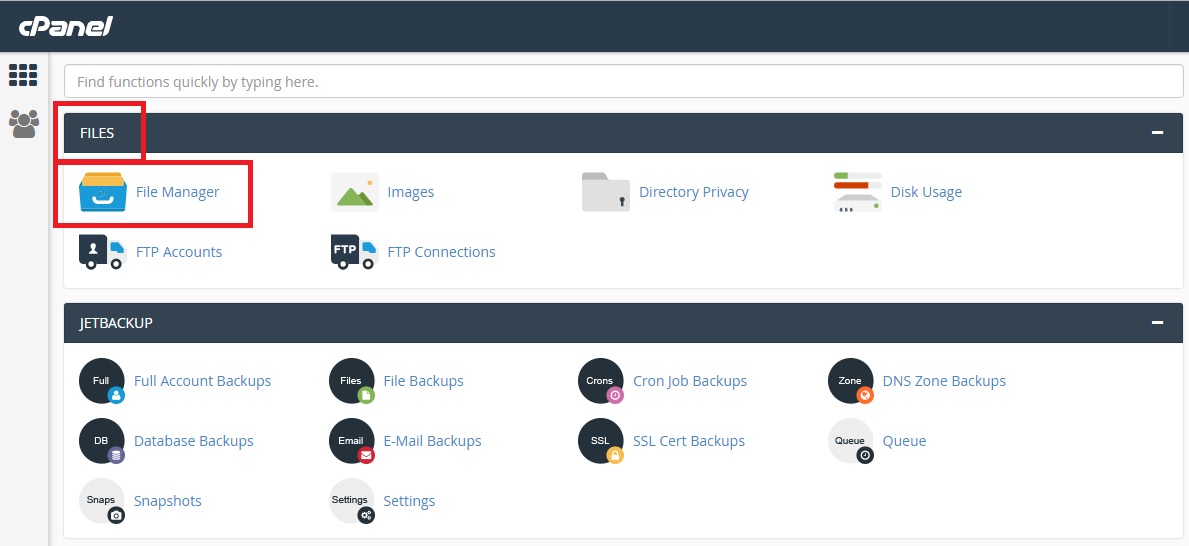Open the E-Mail Backups link
Screen dimensions: 1189x546
[432, 441]
